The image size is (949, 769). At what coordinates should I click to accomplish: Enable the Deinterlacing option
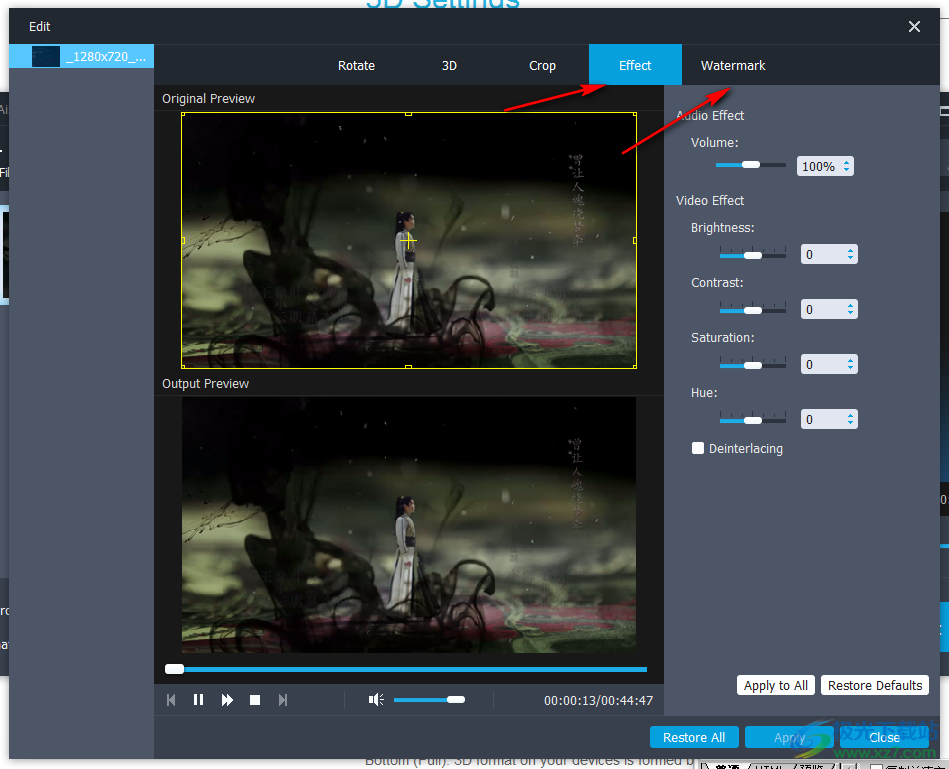(x=698, y=448)
